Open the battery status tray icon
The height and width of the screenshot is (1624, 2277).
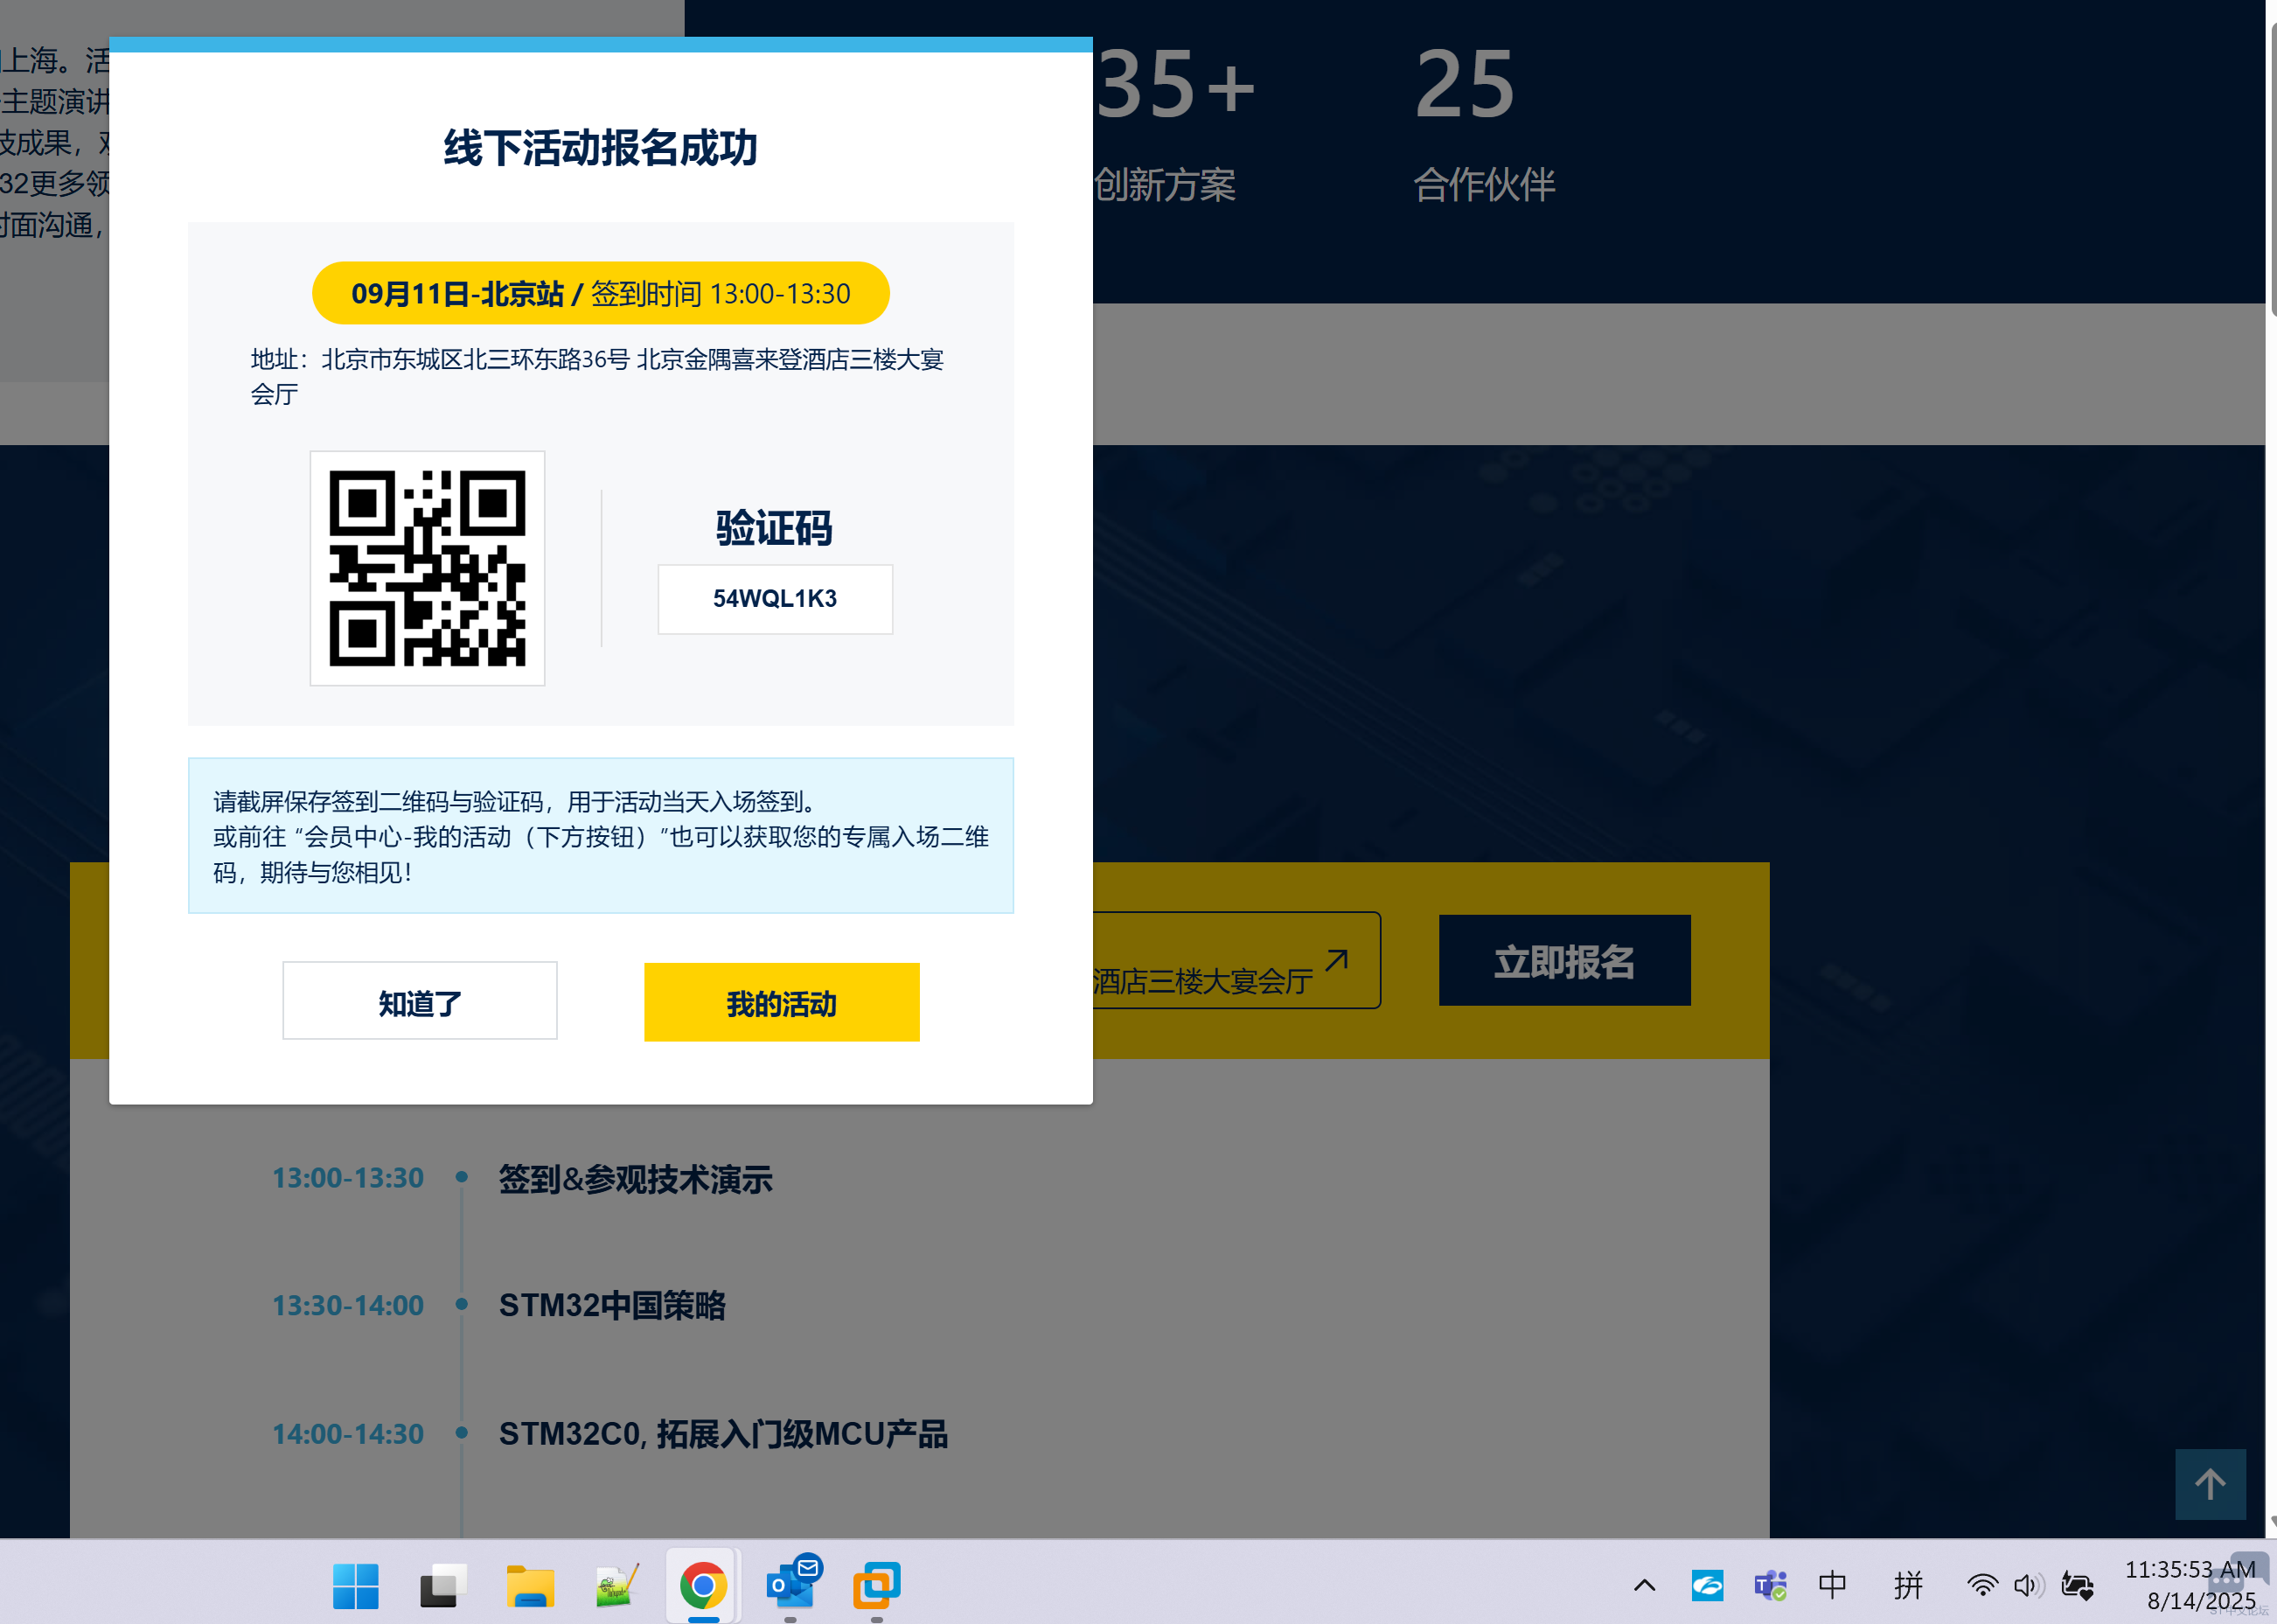point(2077,1585)
